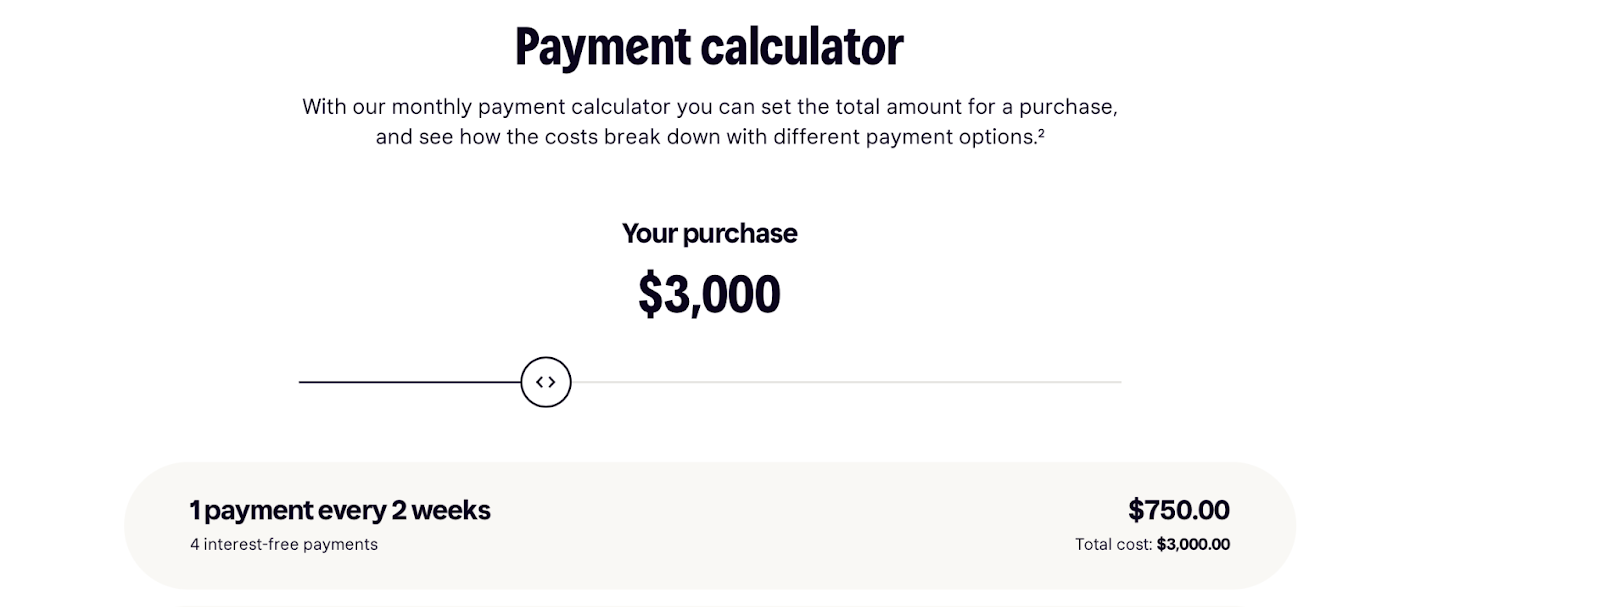Open footnote 2 after "payment options"
The height and width of the screenshot is (607, 1600).
click(x=1041, y=131)
